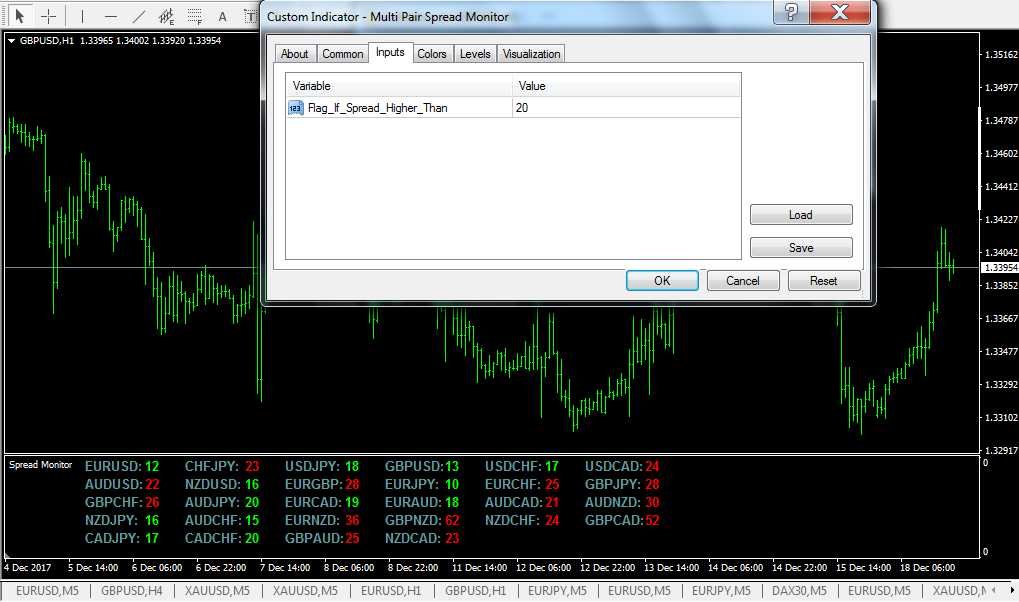Click the Spread Monitor indicator label
Image resolution: width=1019 pixels, height=602 pixels.
click(40, 465)
